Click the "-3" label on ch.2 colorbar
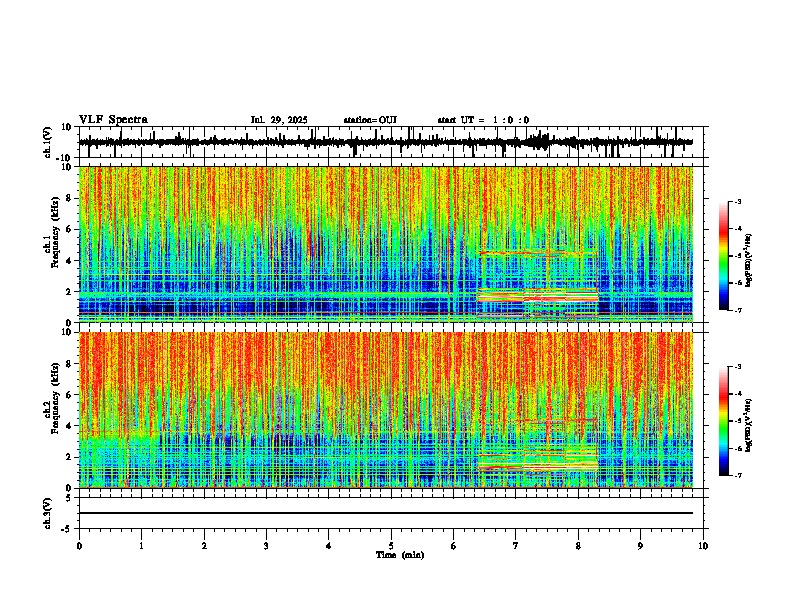This screenshot has height=612, width=792. coord(737,367)
